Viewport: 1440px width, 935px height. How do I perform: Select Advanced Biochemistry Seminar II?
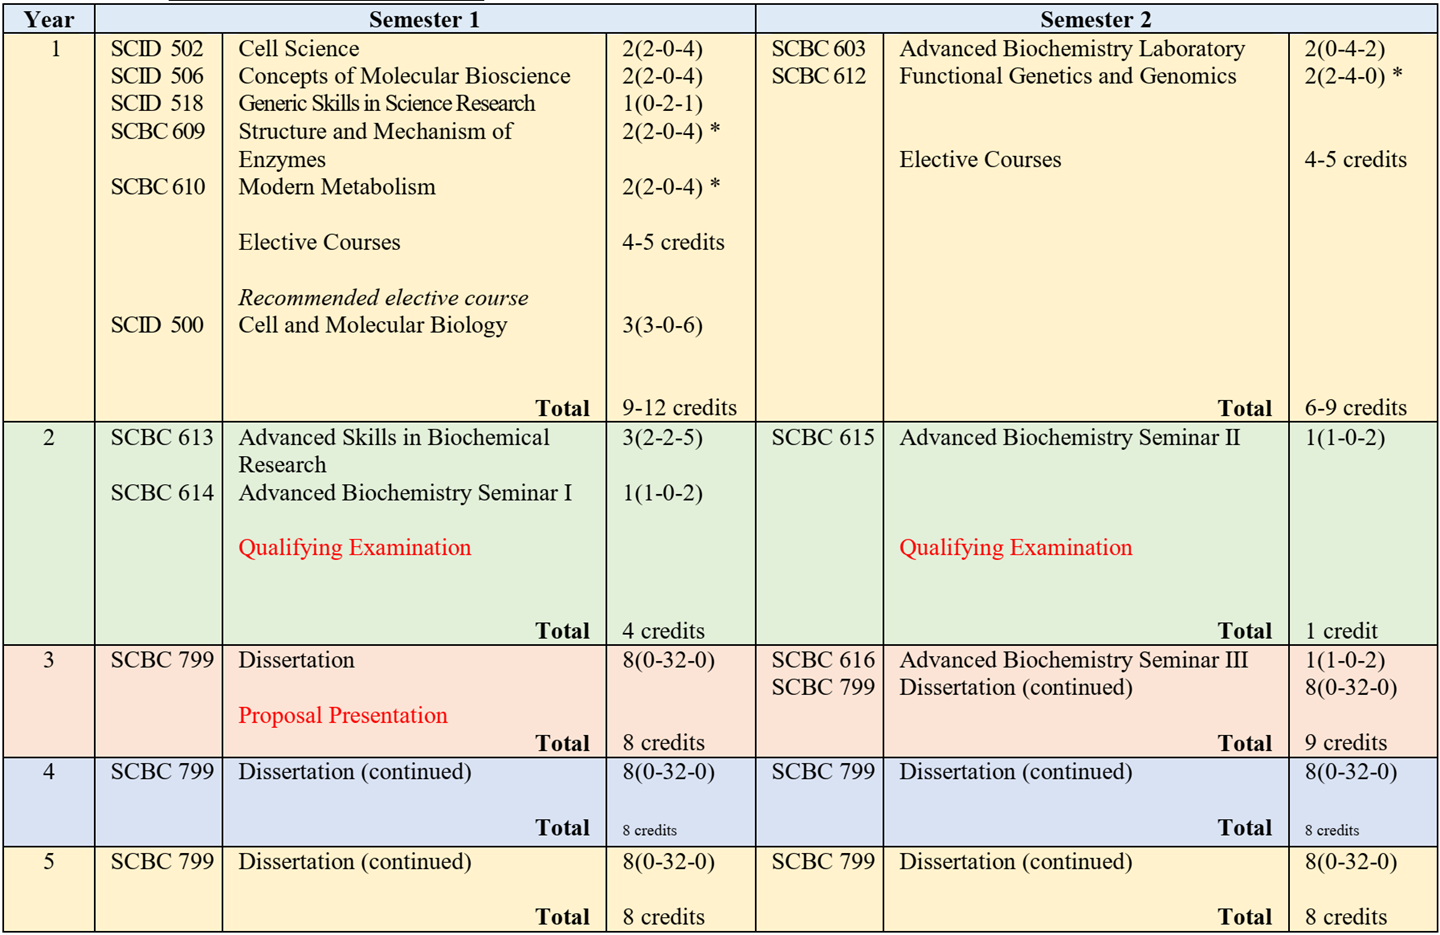(x=1069, y=438)
